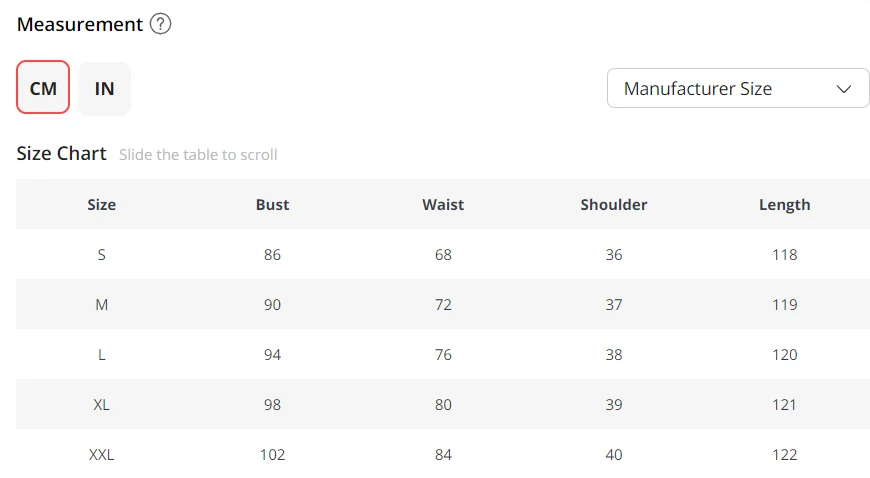Click waist value 76 for size L
Screen dimensions: 870x478
[x=443, y=354]
